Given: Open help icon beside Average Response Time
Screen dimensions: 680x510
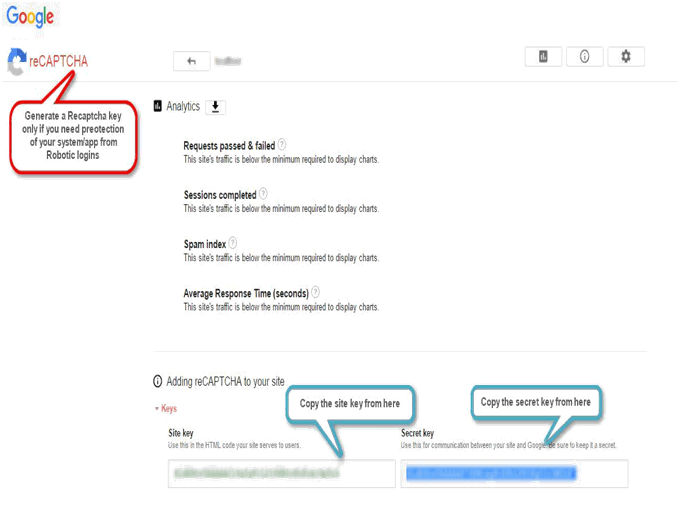Looking at the screenshot, I should (316, 292).
